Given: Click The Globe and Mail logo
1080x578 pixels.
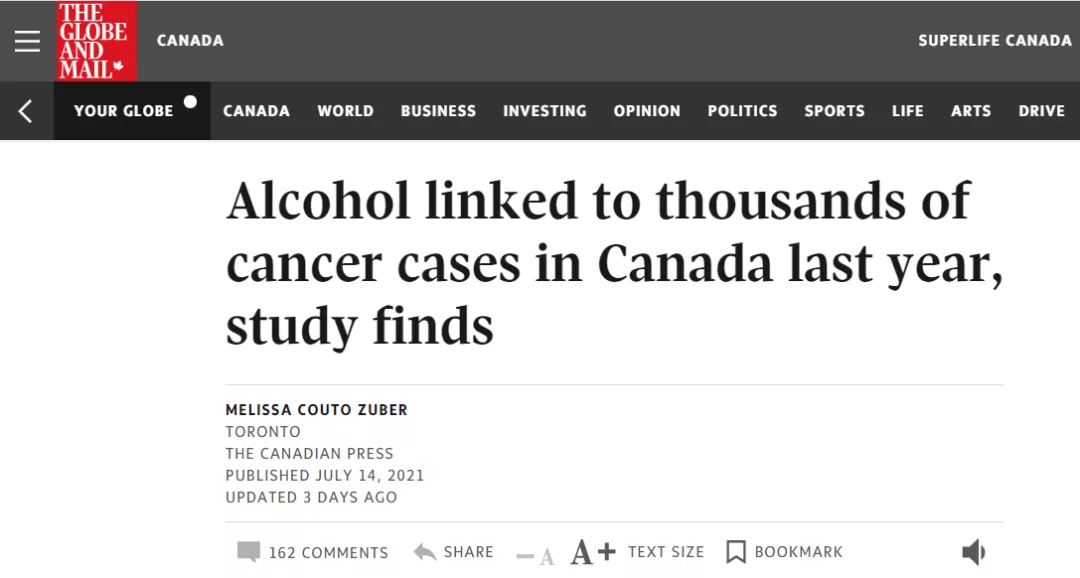Looking at the screenshot, I should [96, 41].
